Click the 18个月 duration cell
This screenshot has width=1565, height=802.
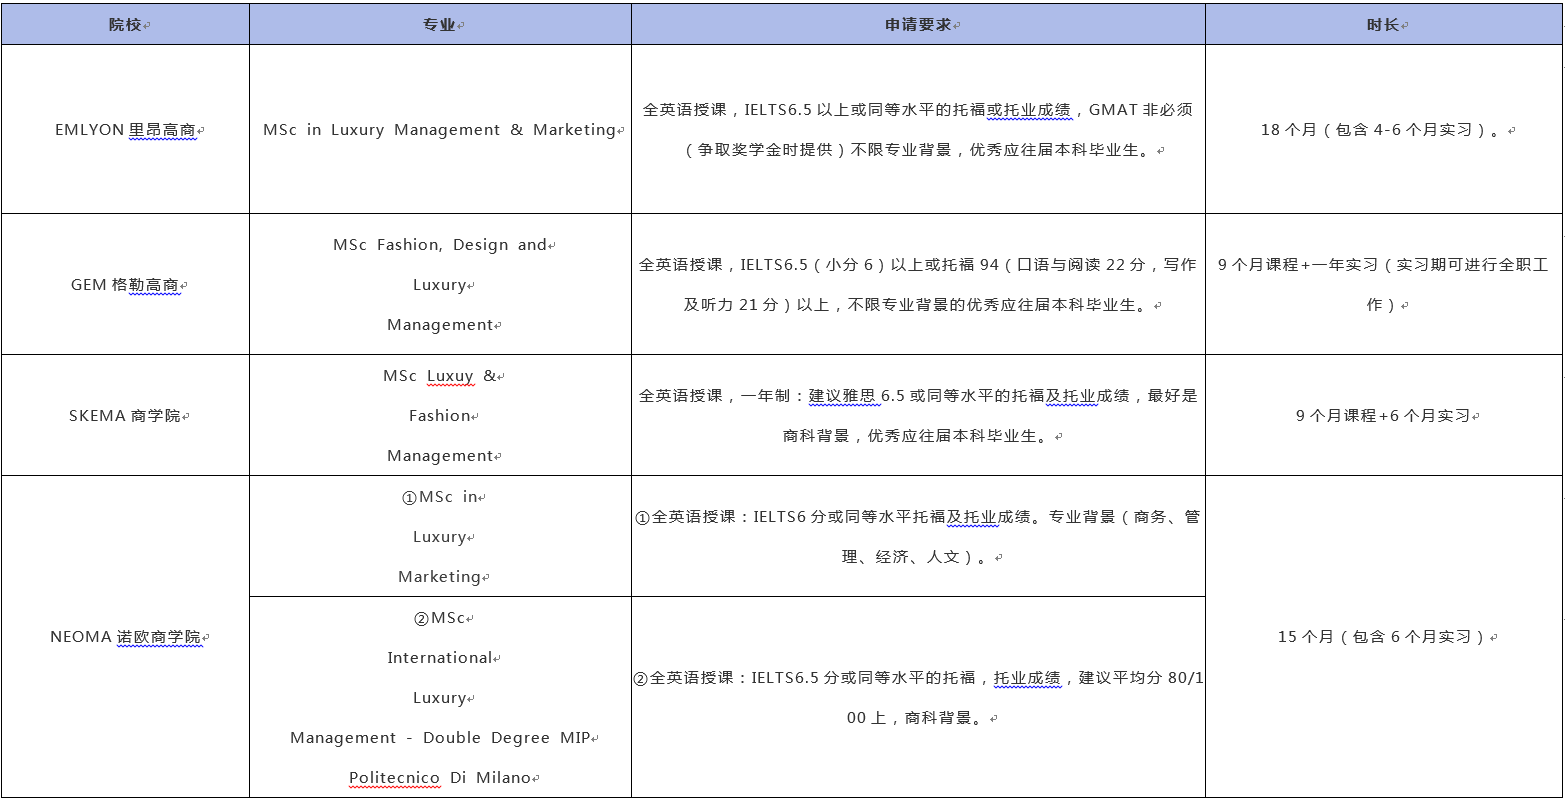(1383, 130)
